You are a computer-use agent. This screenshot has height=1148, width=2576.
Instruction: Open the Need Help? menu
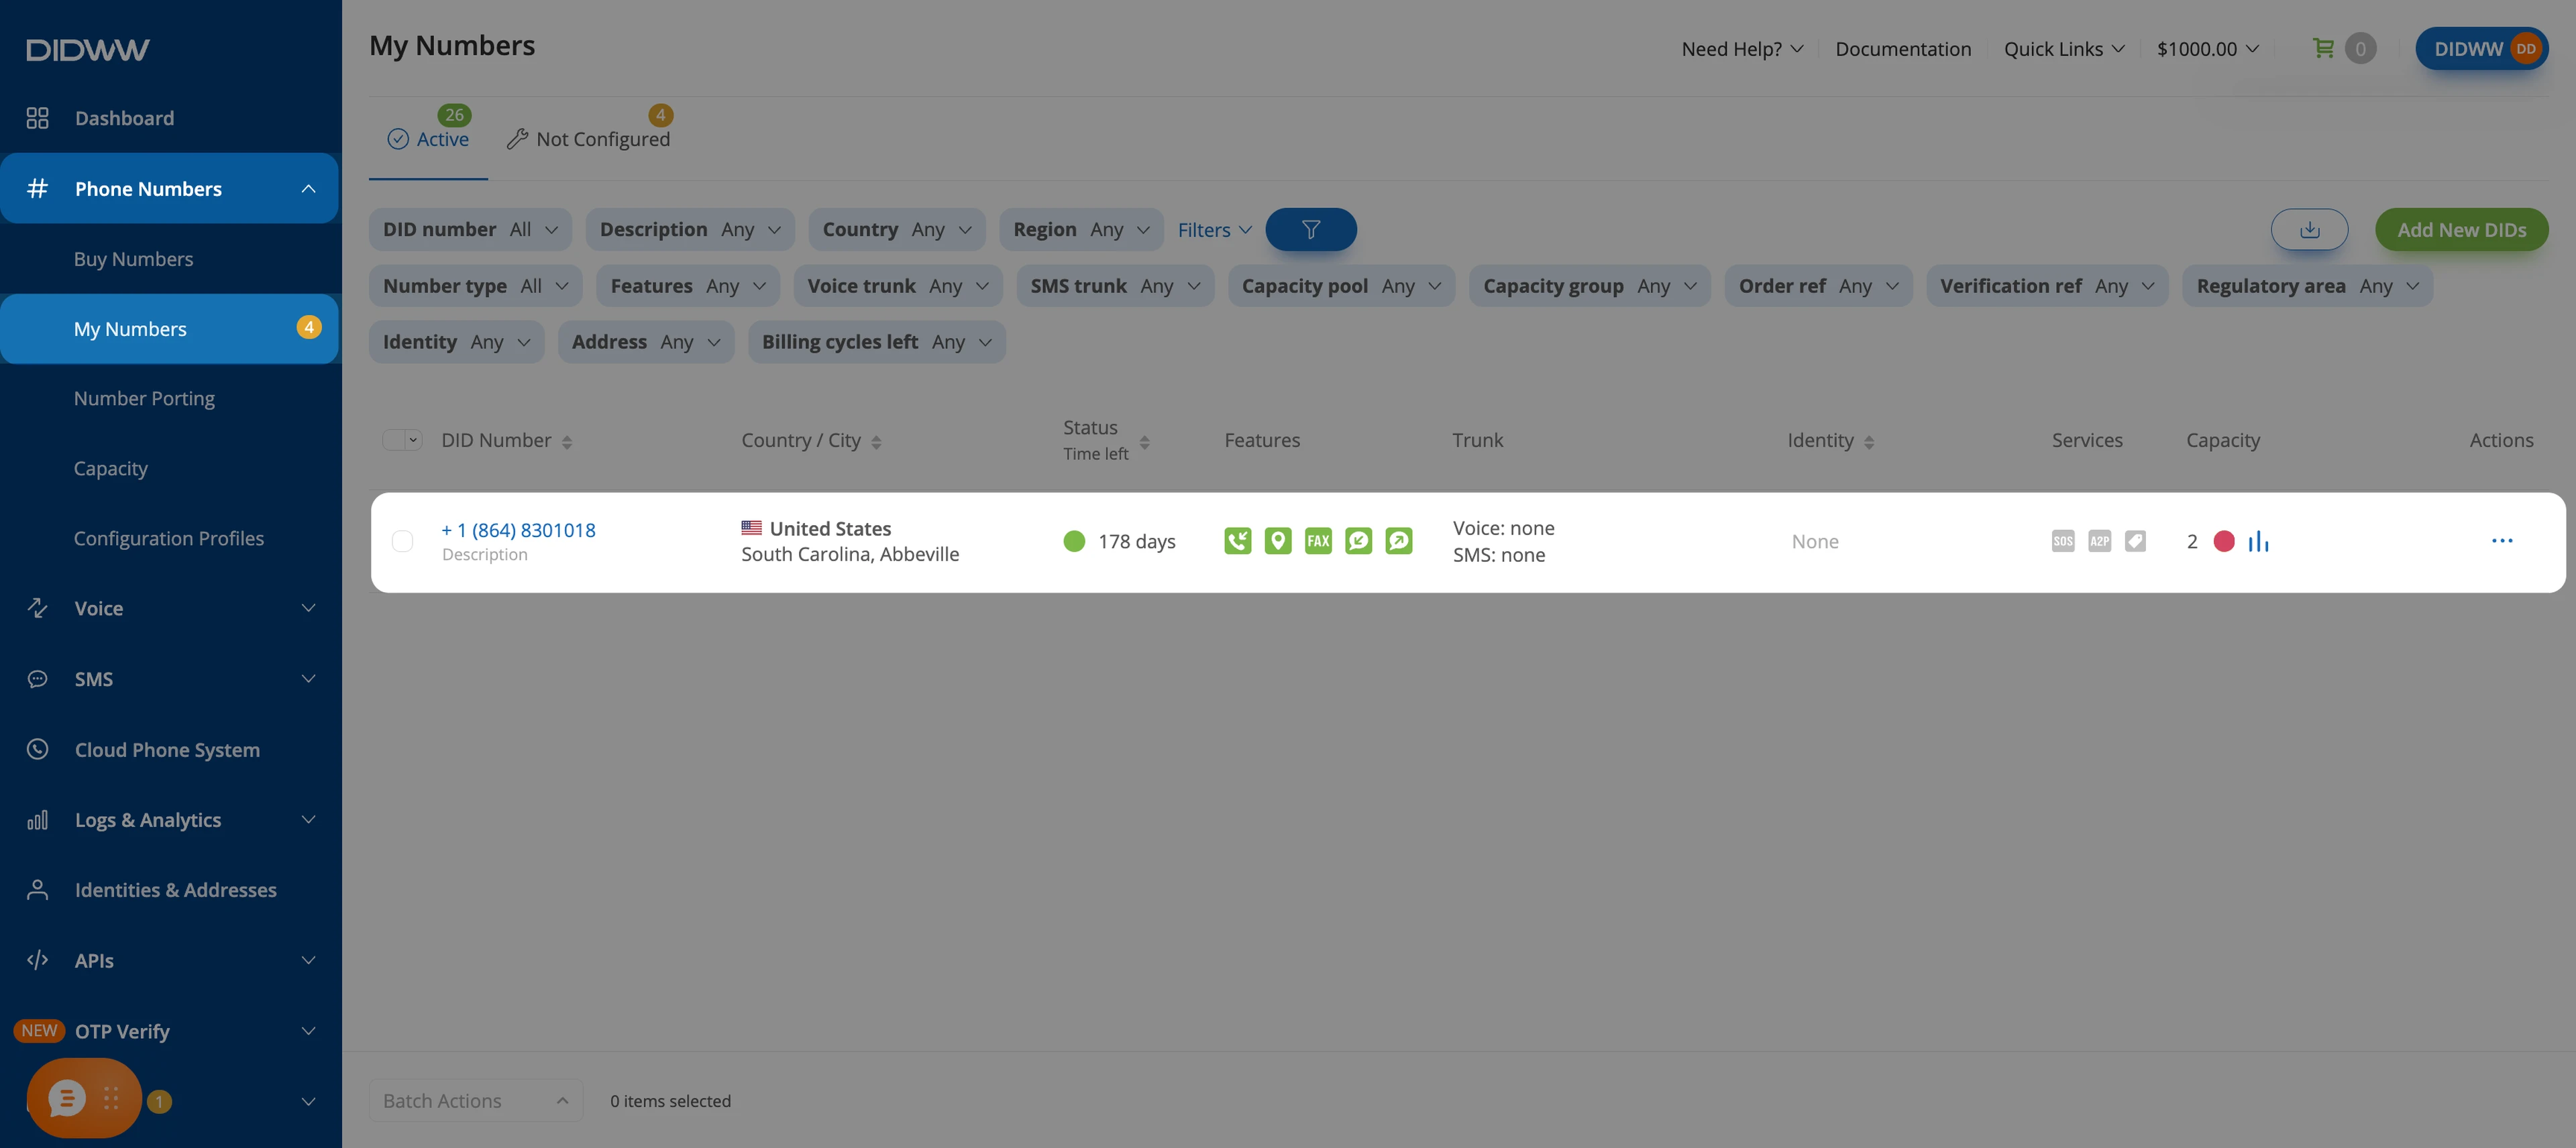(1742, 49)
